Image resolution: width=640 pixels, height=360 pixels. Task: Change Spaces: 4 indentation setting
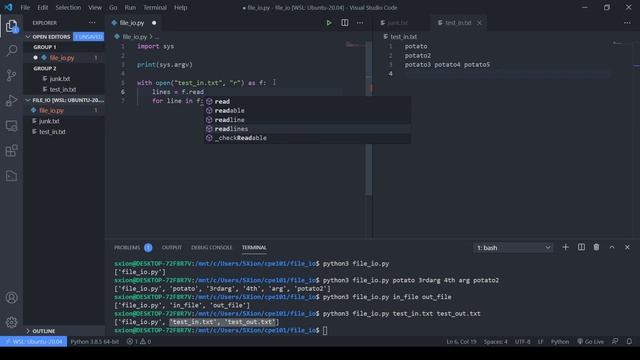(x=496, y=342)
